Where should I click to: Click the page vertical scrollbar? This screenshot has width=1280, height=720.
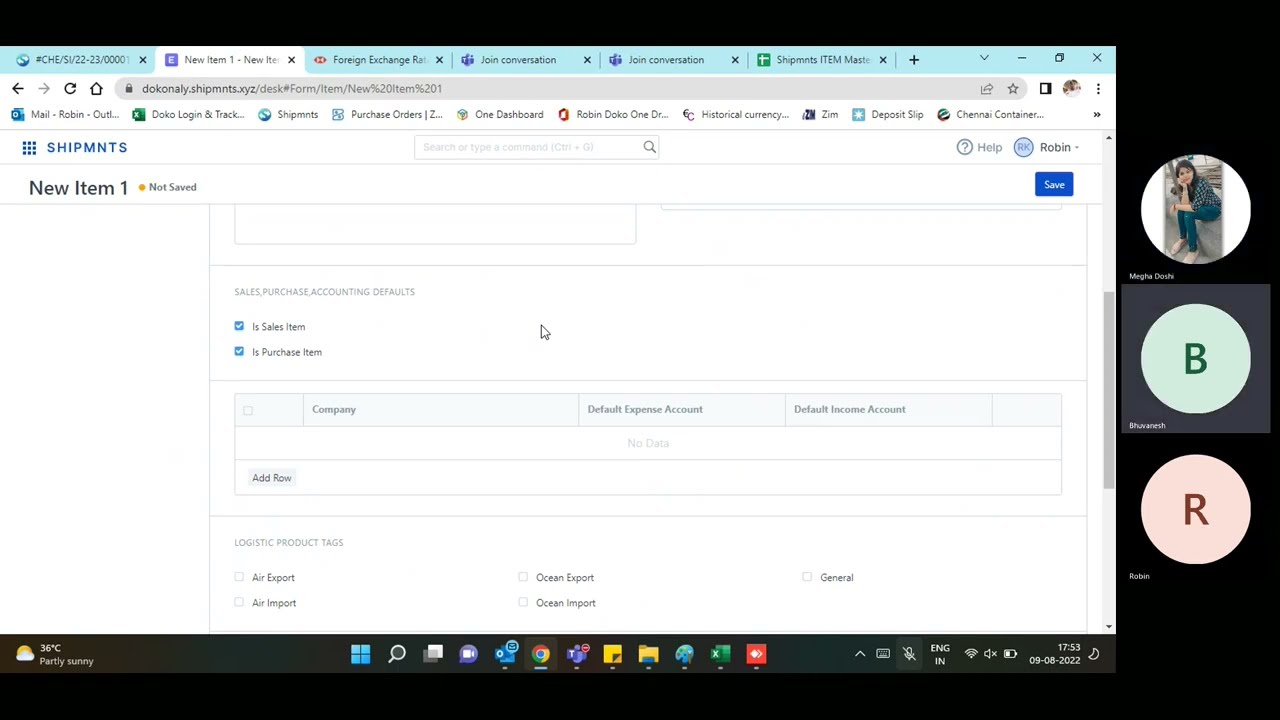coord(1108,390)
